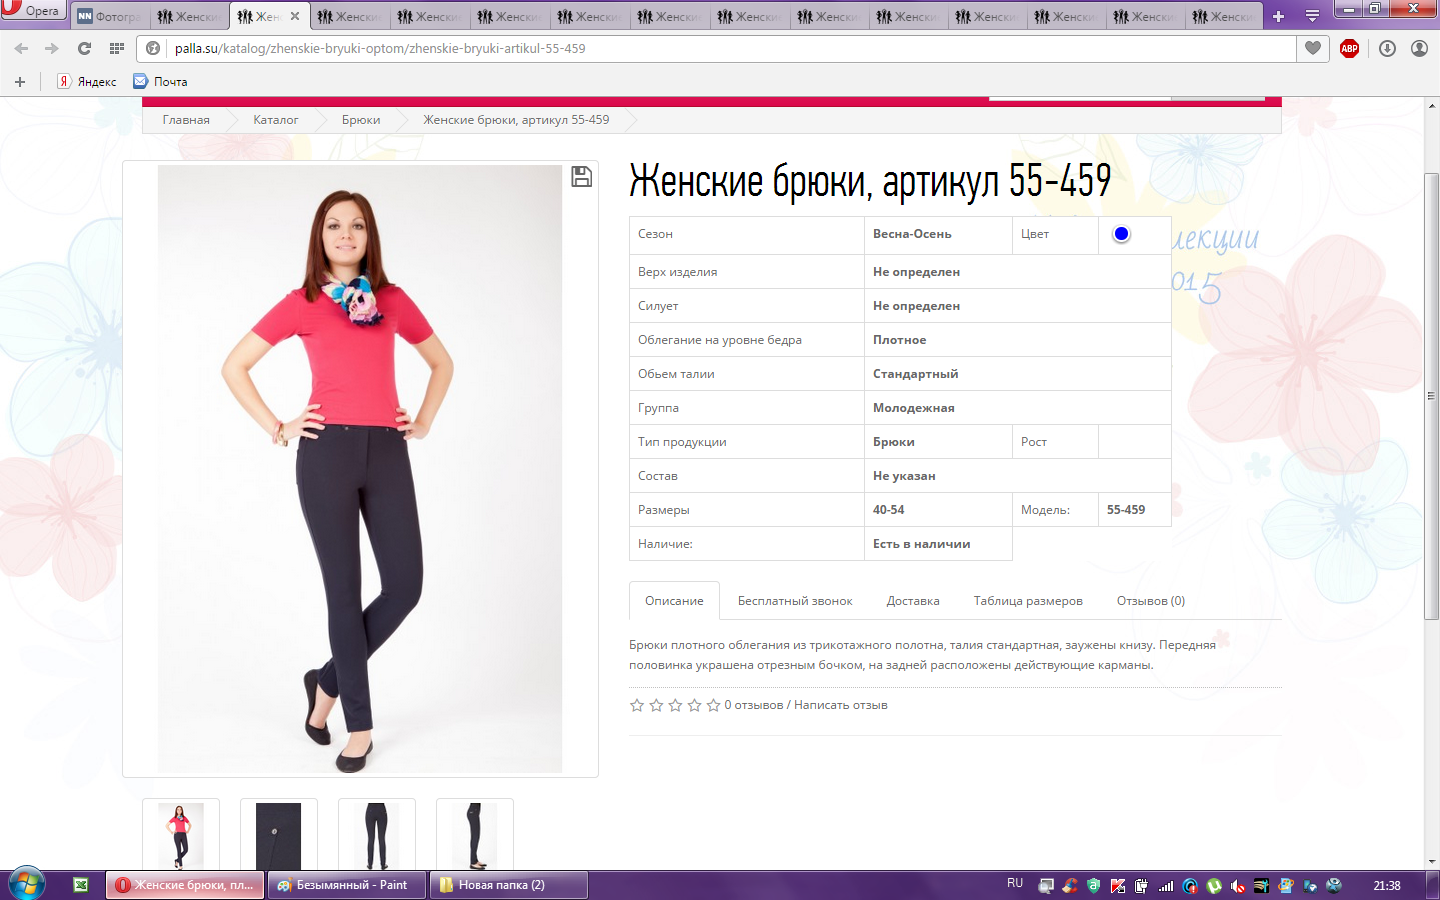Viewport: 1440px width, 900px height.
Task: Open the Брюки breadcrumb link
Action: pyautogui.click(x=361, y=120)
